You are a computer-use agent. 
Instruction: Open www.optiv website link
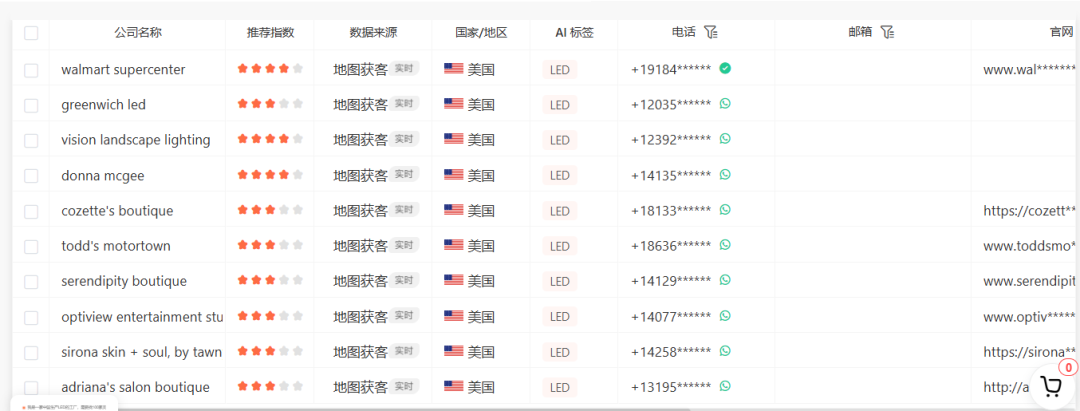(x=1030, y=317)
